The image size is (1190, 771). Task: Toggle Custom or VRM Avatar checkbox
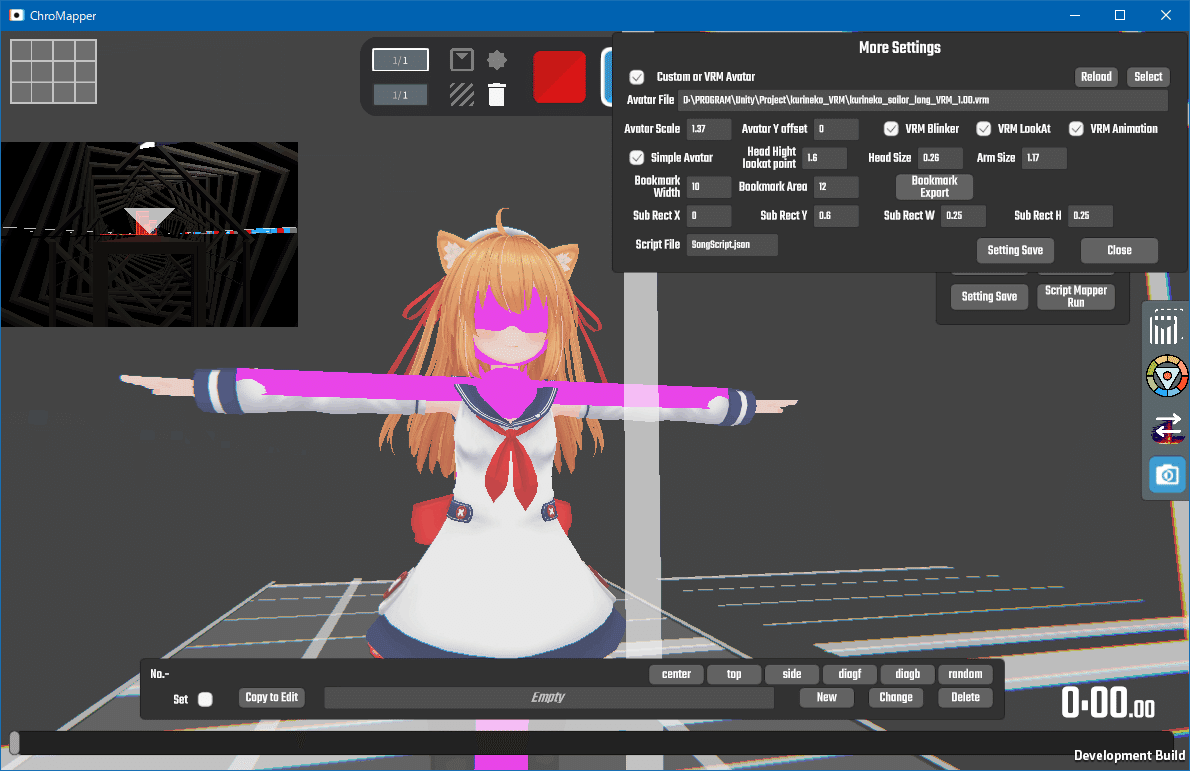(637, 77)
